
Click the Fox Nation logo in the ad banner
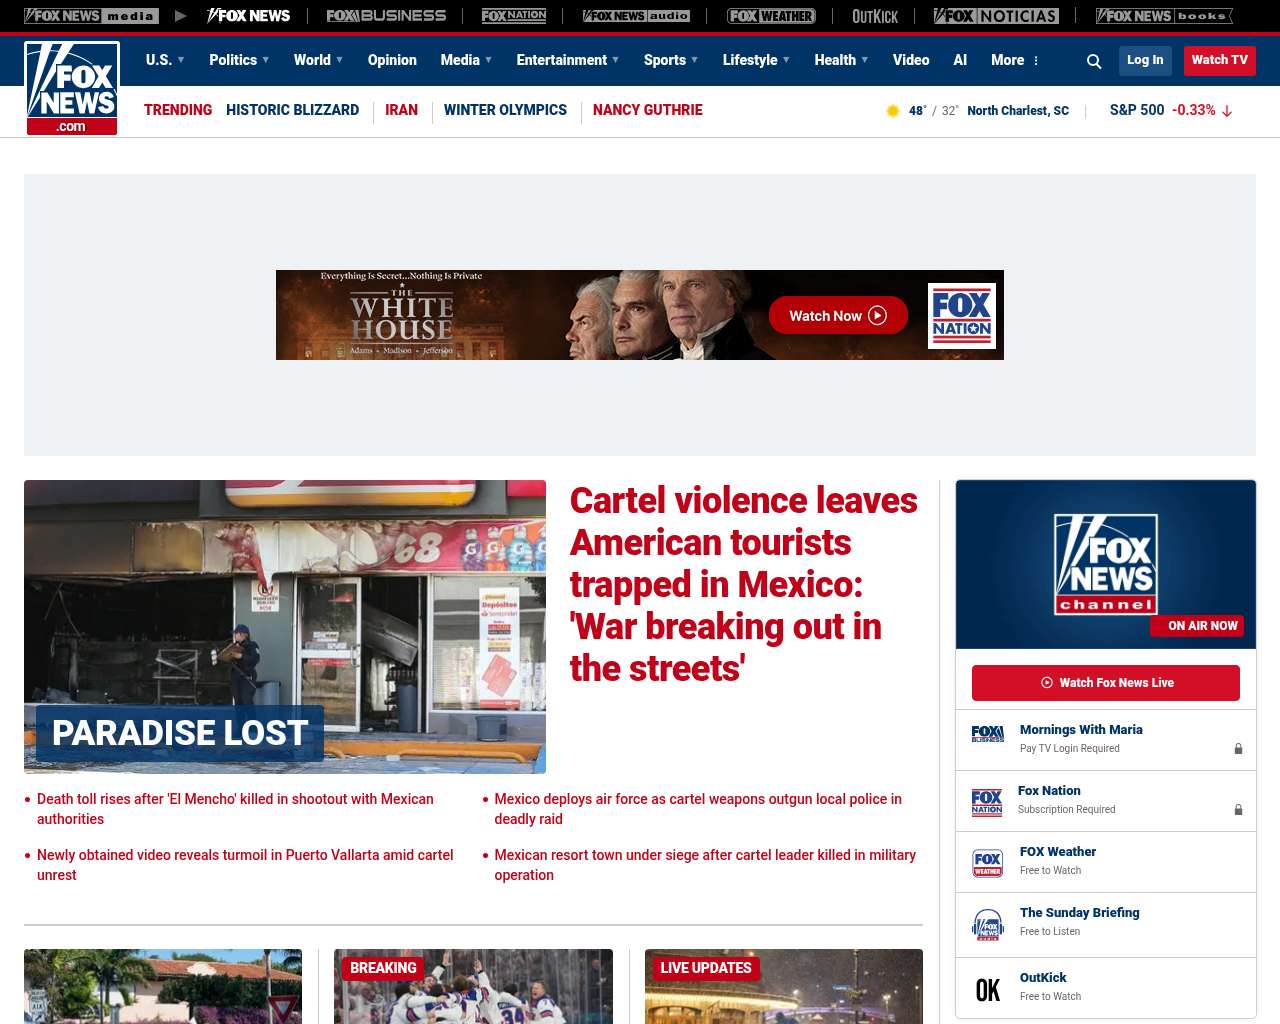(x=962, y=316)
